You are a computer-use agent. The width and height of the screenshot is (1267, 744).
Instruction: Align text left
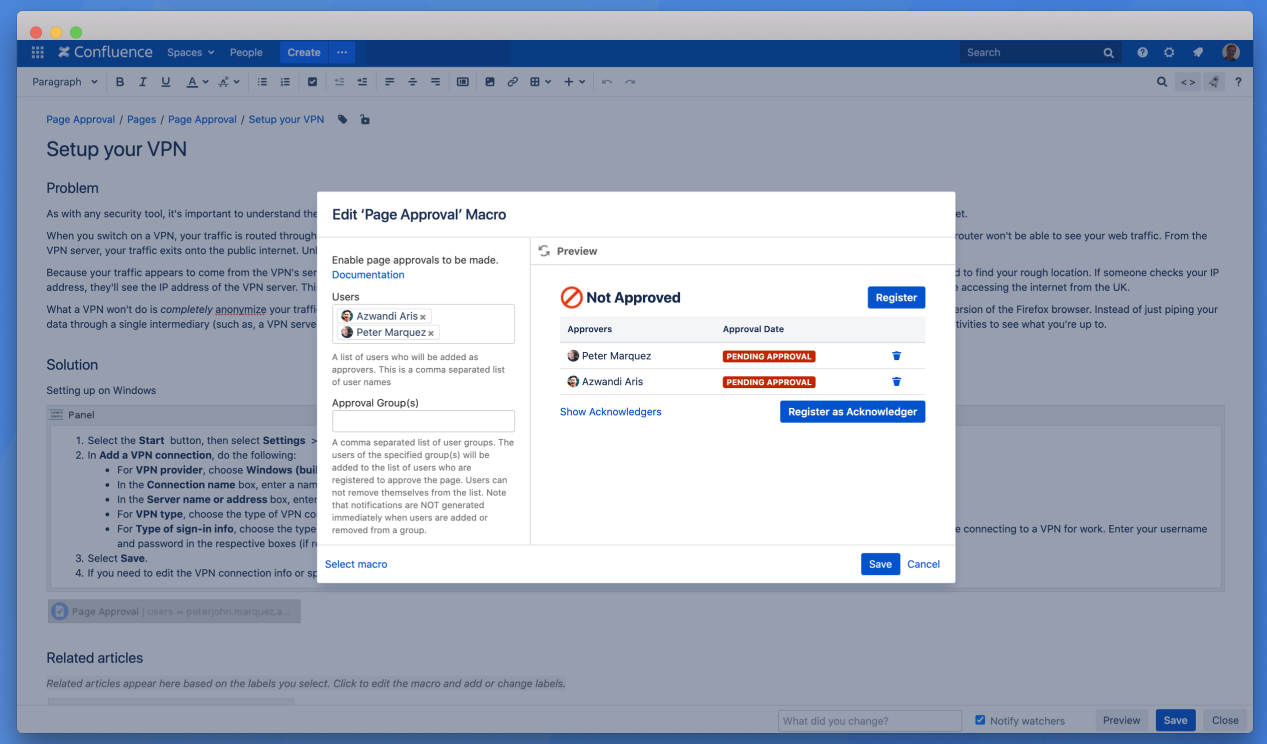(x=389, y=82)
